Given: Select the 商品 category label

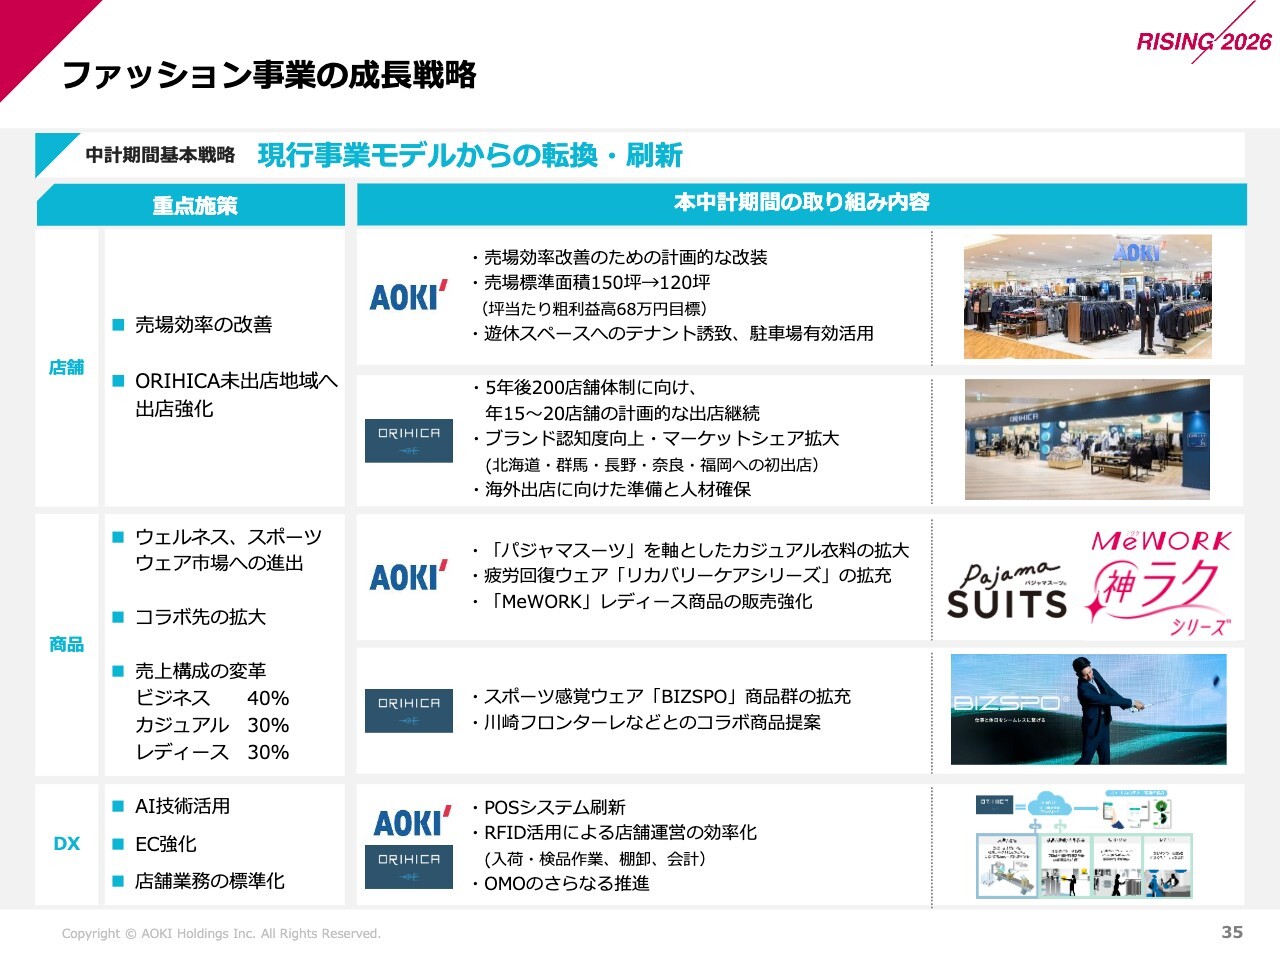Looking at the screenshot, I should pos(67,645).
